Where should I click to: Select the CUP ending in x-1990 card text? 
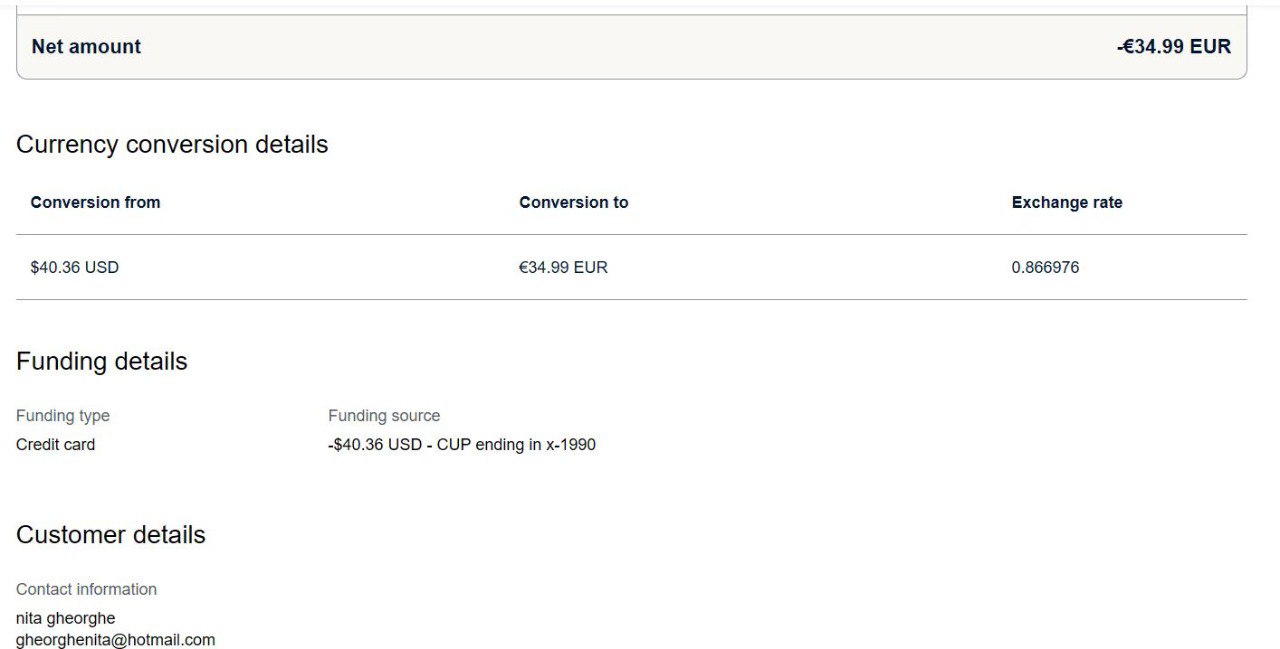516,445
